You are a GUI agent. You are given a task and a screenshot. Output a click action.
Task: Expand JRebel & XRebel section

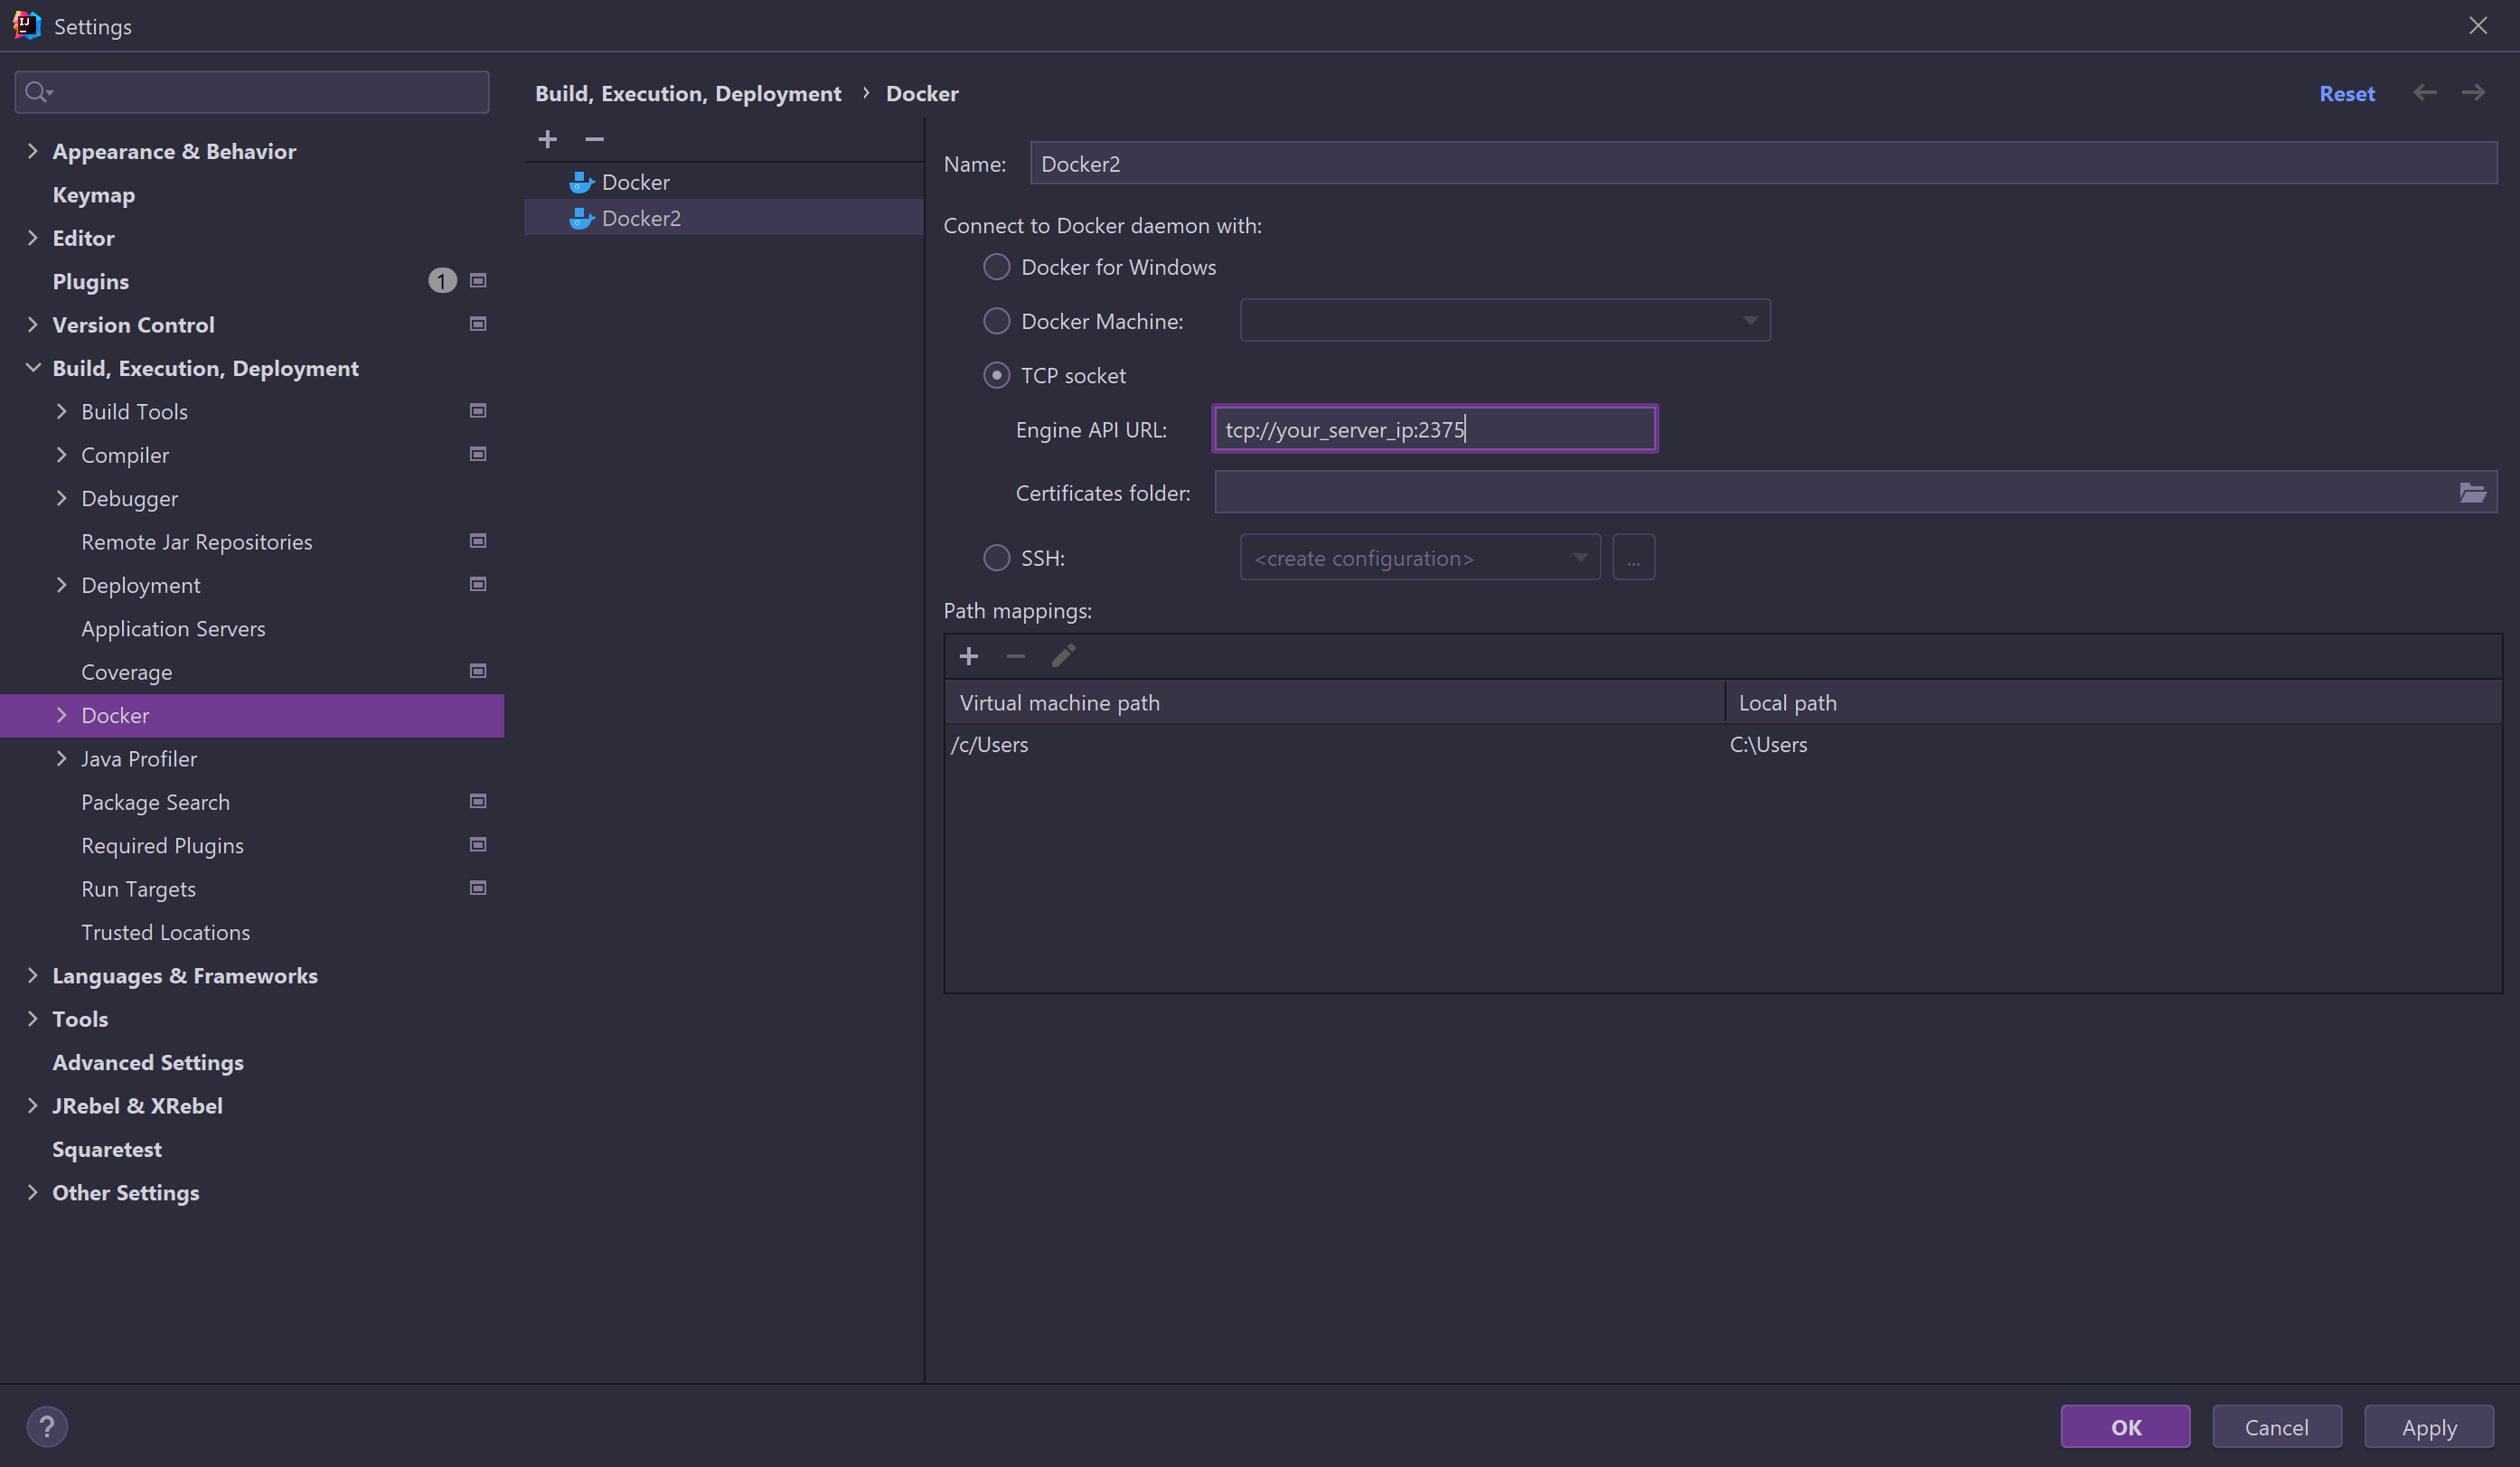click(32, 1105)
